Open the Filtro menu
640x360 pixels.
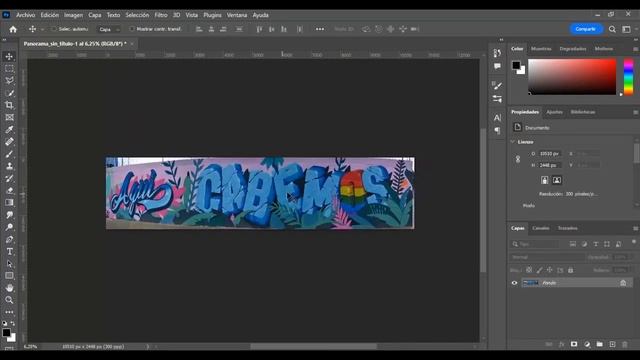click(x=161, y=15)
